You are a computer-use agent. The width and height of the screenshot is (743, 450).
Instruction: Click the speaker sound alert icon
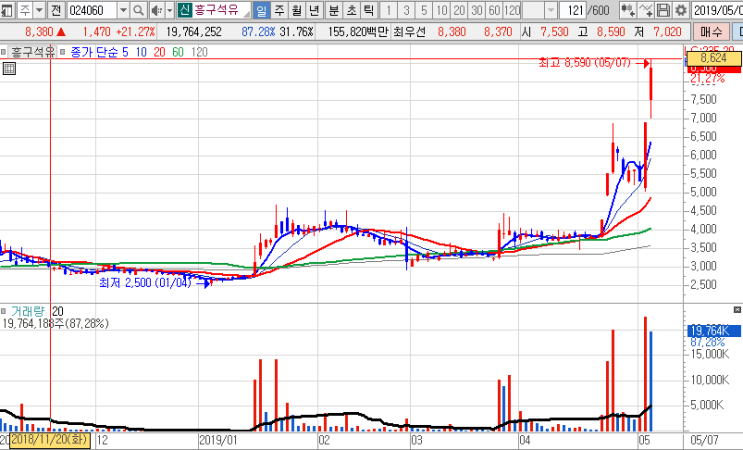pos(156,9)
